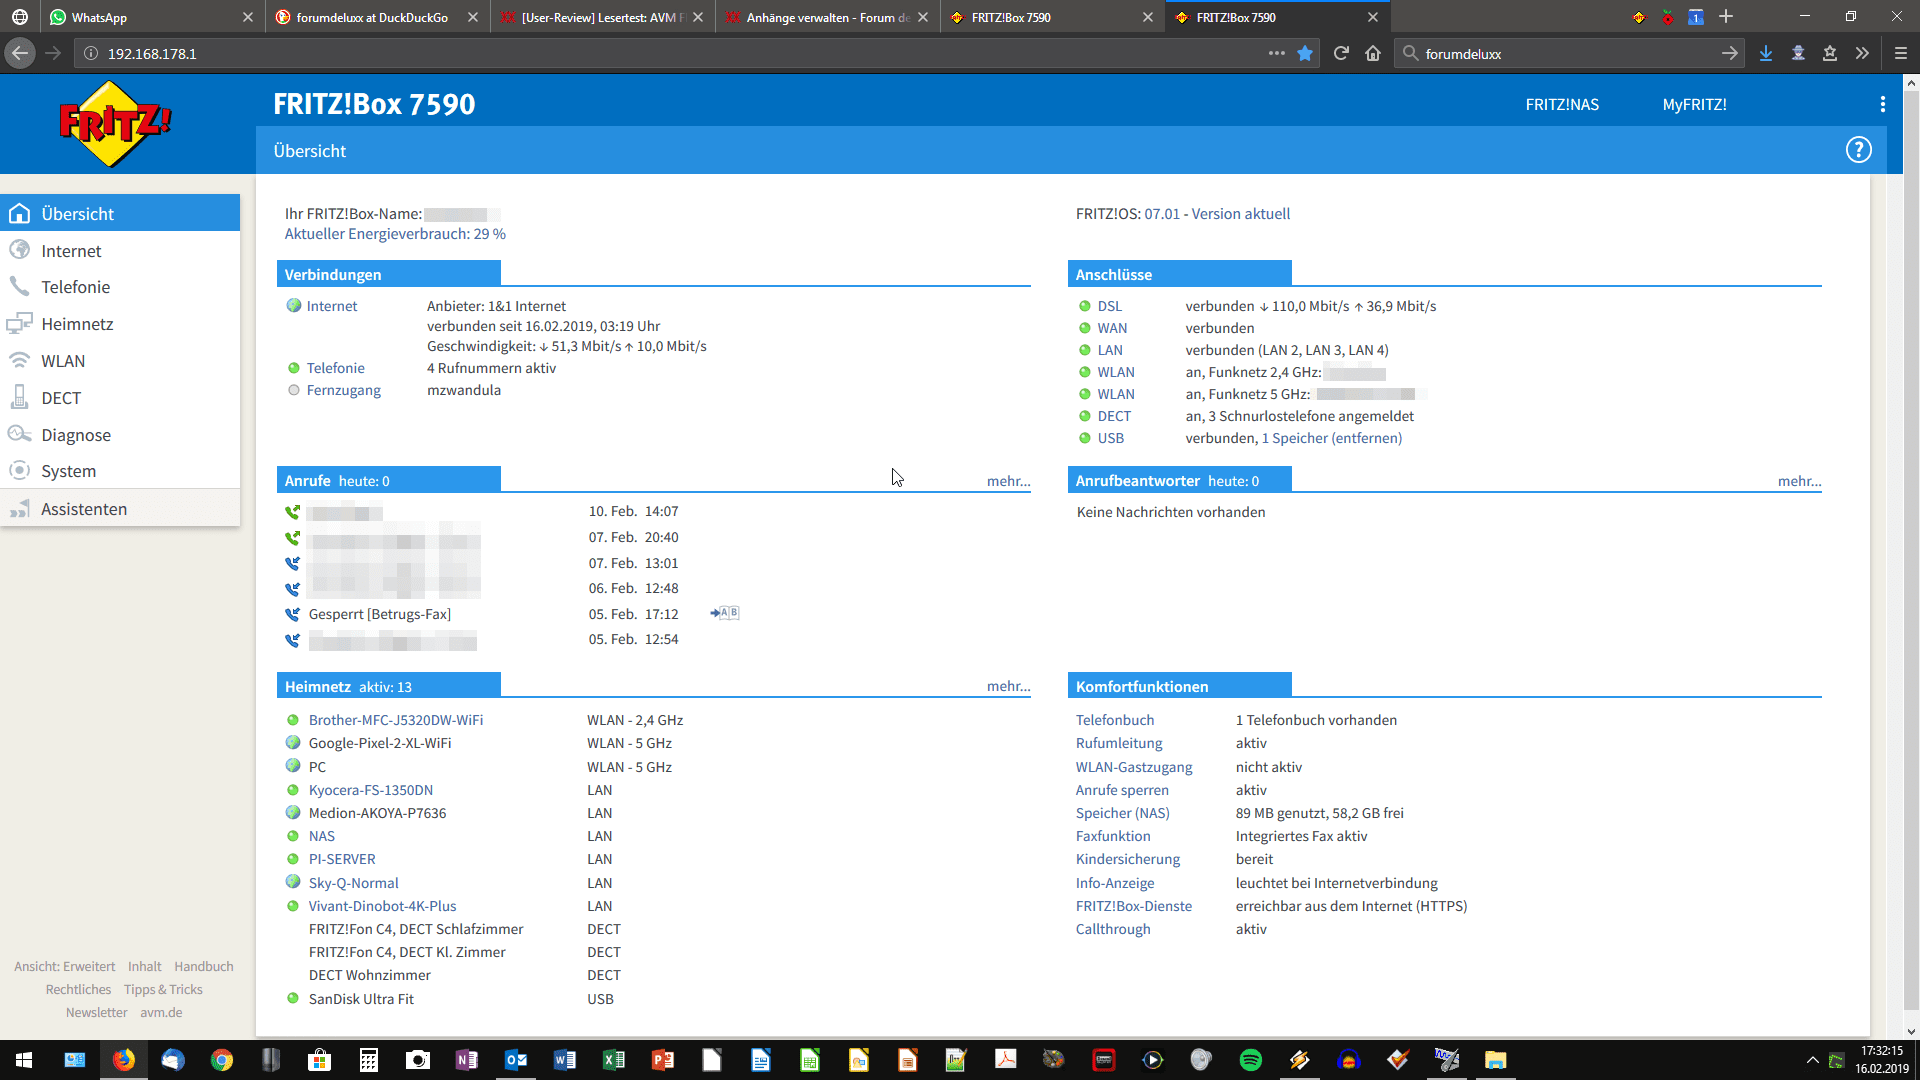The width and height of the screenshot is (1920, 1080).
Task: Open Spotify in the taskbar
Action: (x=1251, y=1060)
